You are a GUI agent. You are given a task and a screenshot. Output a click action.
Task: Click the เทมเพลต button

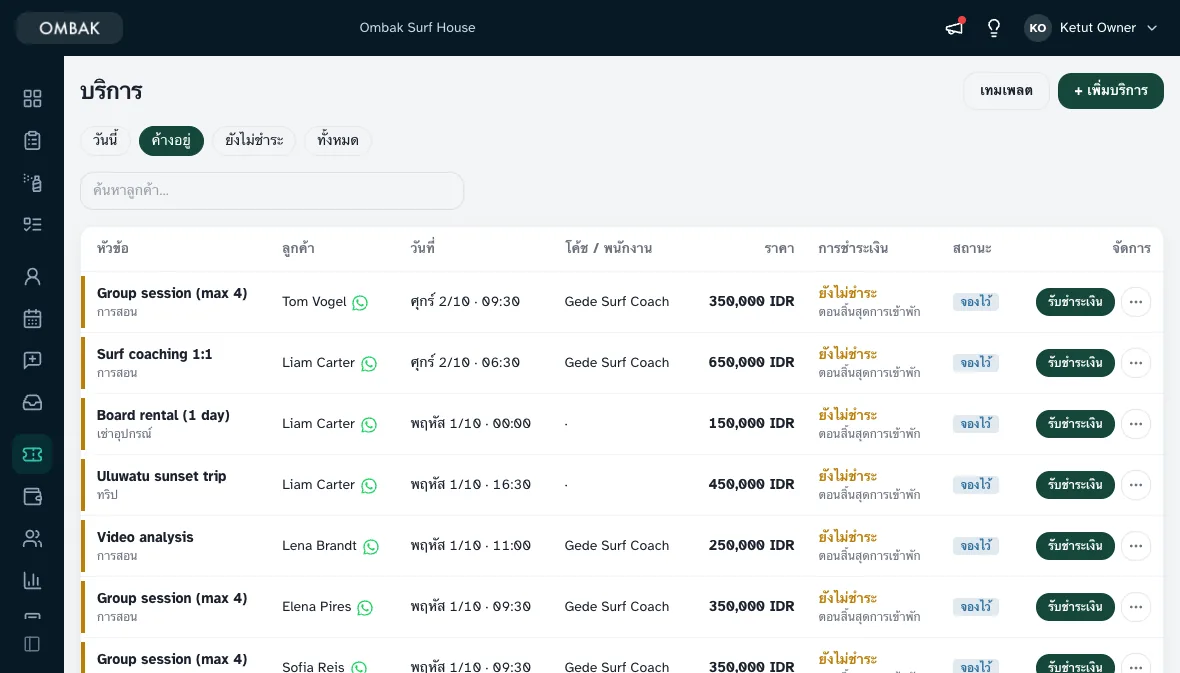(1006, 91)
